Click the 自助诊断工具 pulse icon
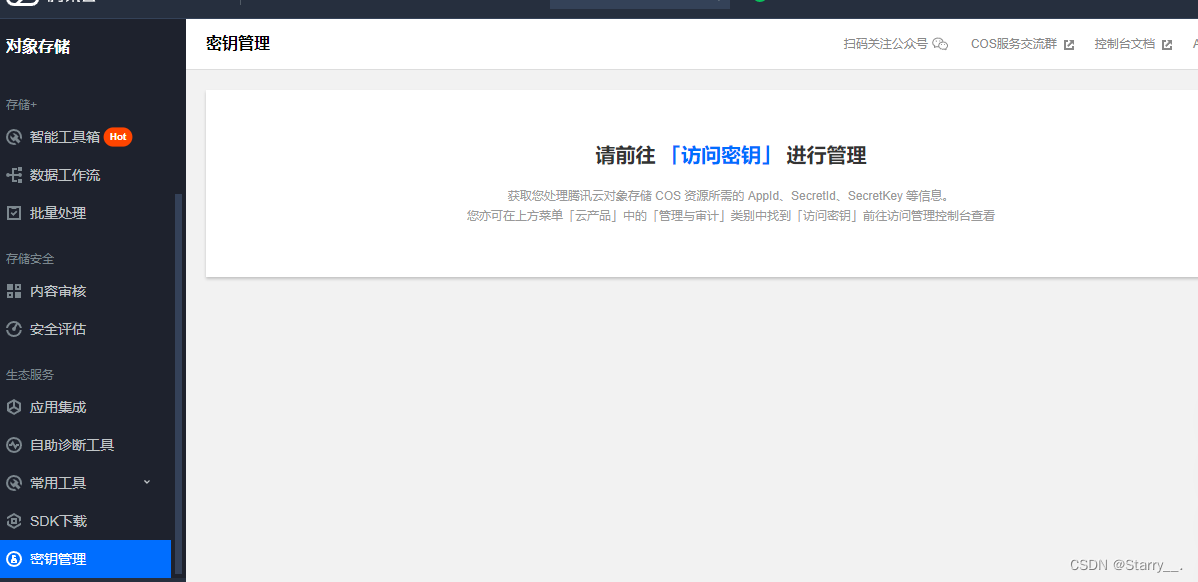The width and height of the screenshot is (1198, 582). click(x=14, y=445)
